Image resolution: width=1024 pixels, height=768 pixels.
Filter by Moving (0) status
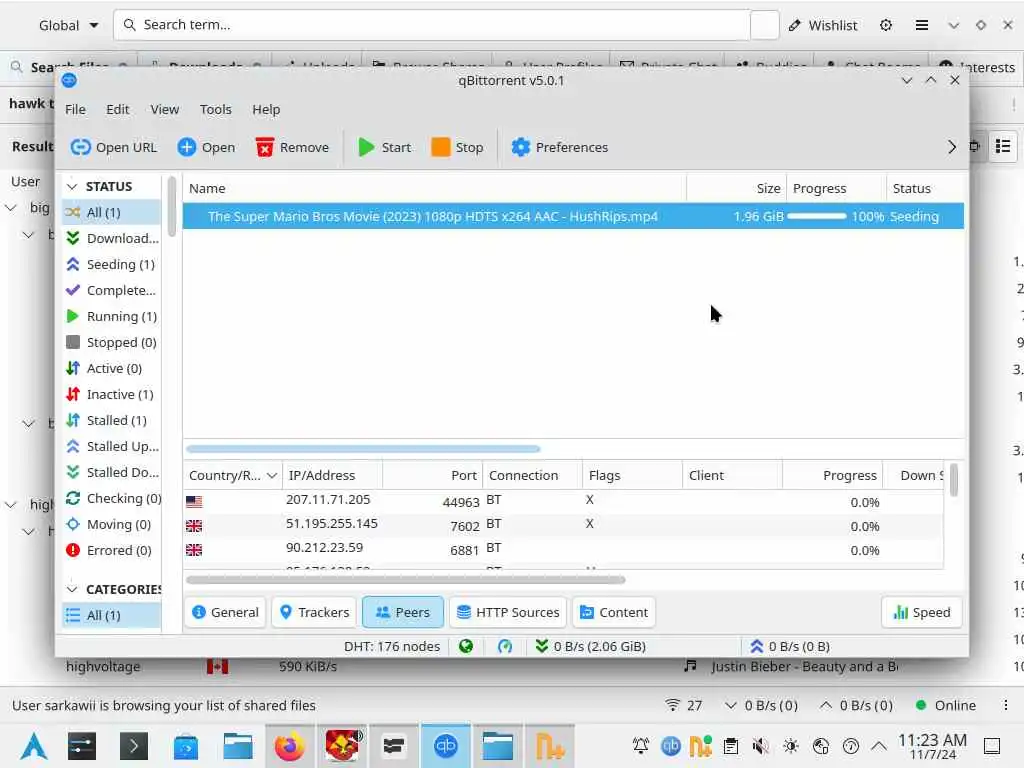click(112, 525)
